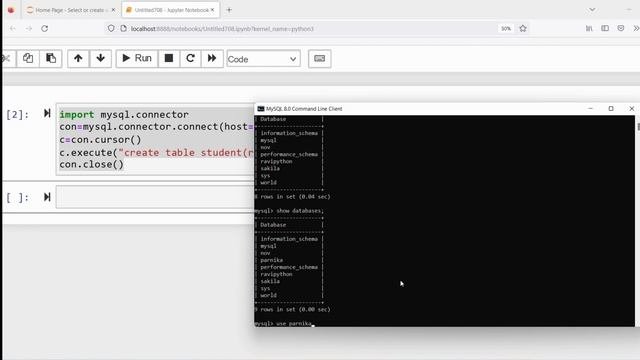640x360 pixels.
Task: Open a new browser tab
Action: pyautogui.click(x=229, y=10)
